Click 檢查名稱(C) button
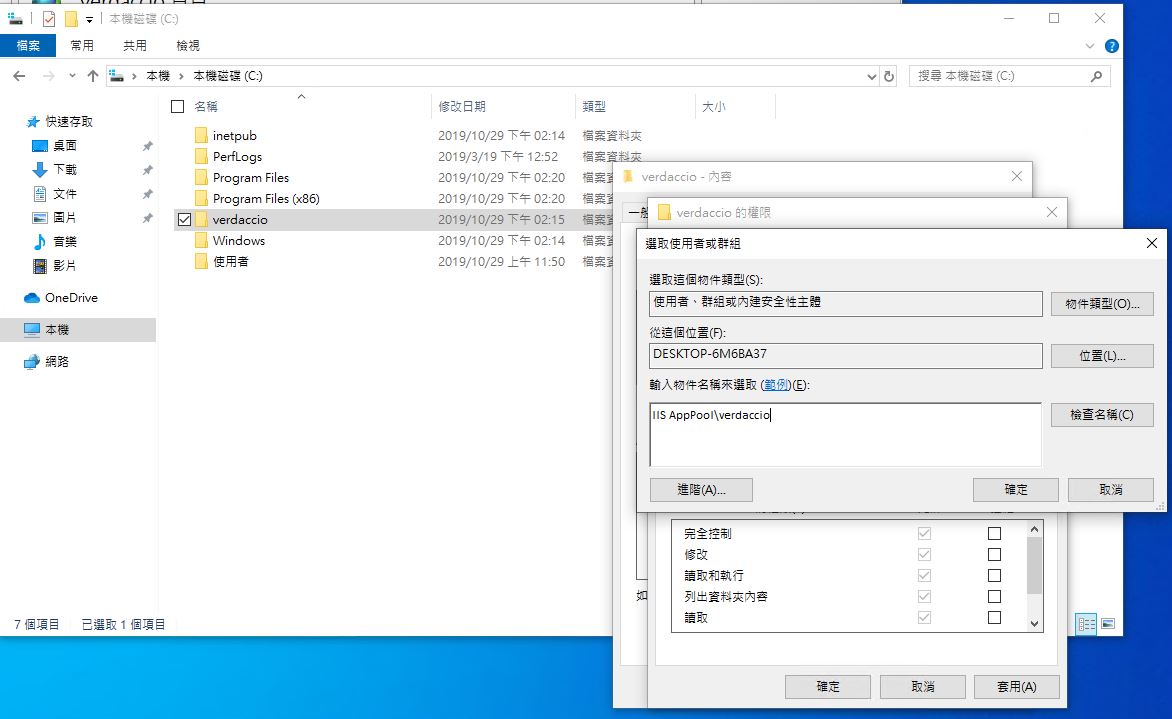Screen dimensions: 1172x719 [1102, 415]
